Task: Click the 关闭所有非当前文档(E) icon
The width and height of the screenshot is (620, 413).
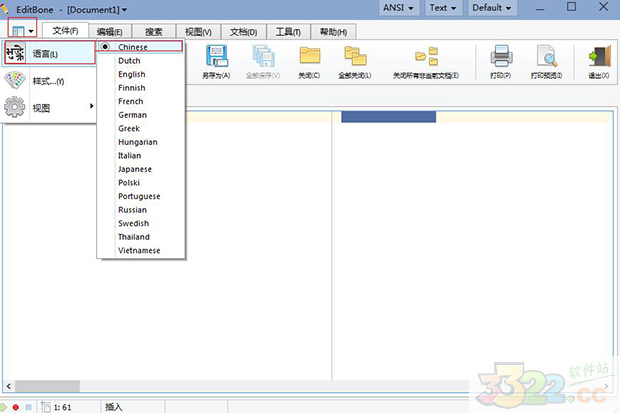Action: 426,56
